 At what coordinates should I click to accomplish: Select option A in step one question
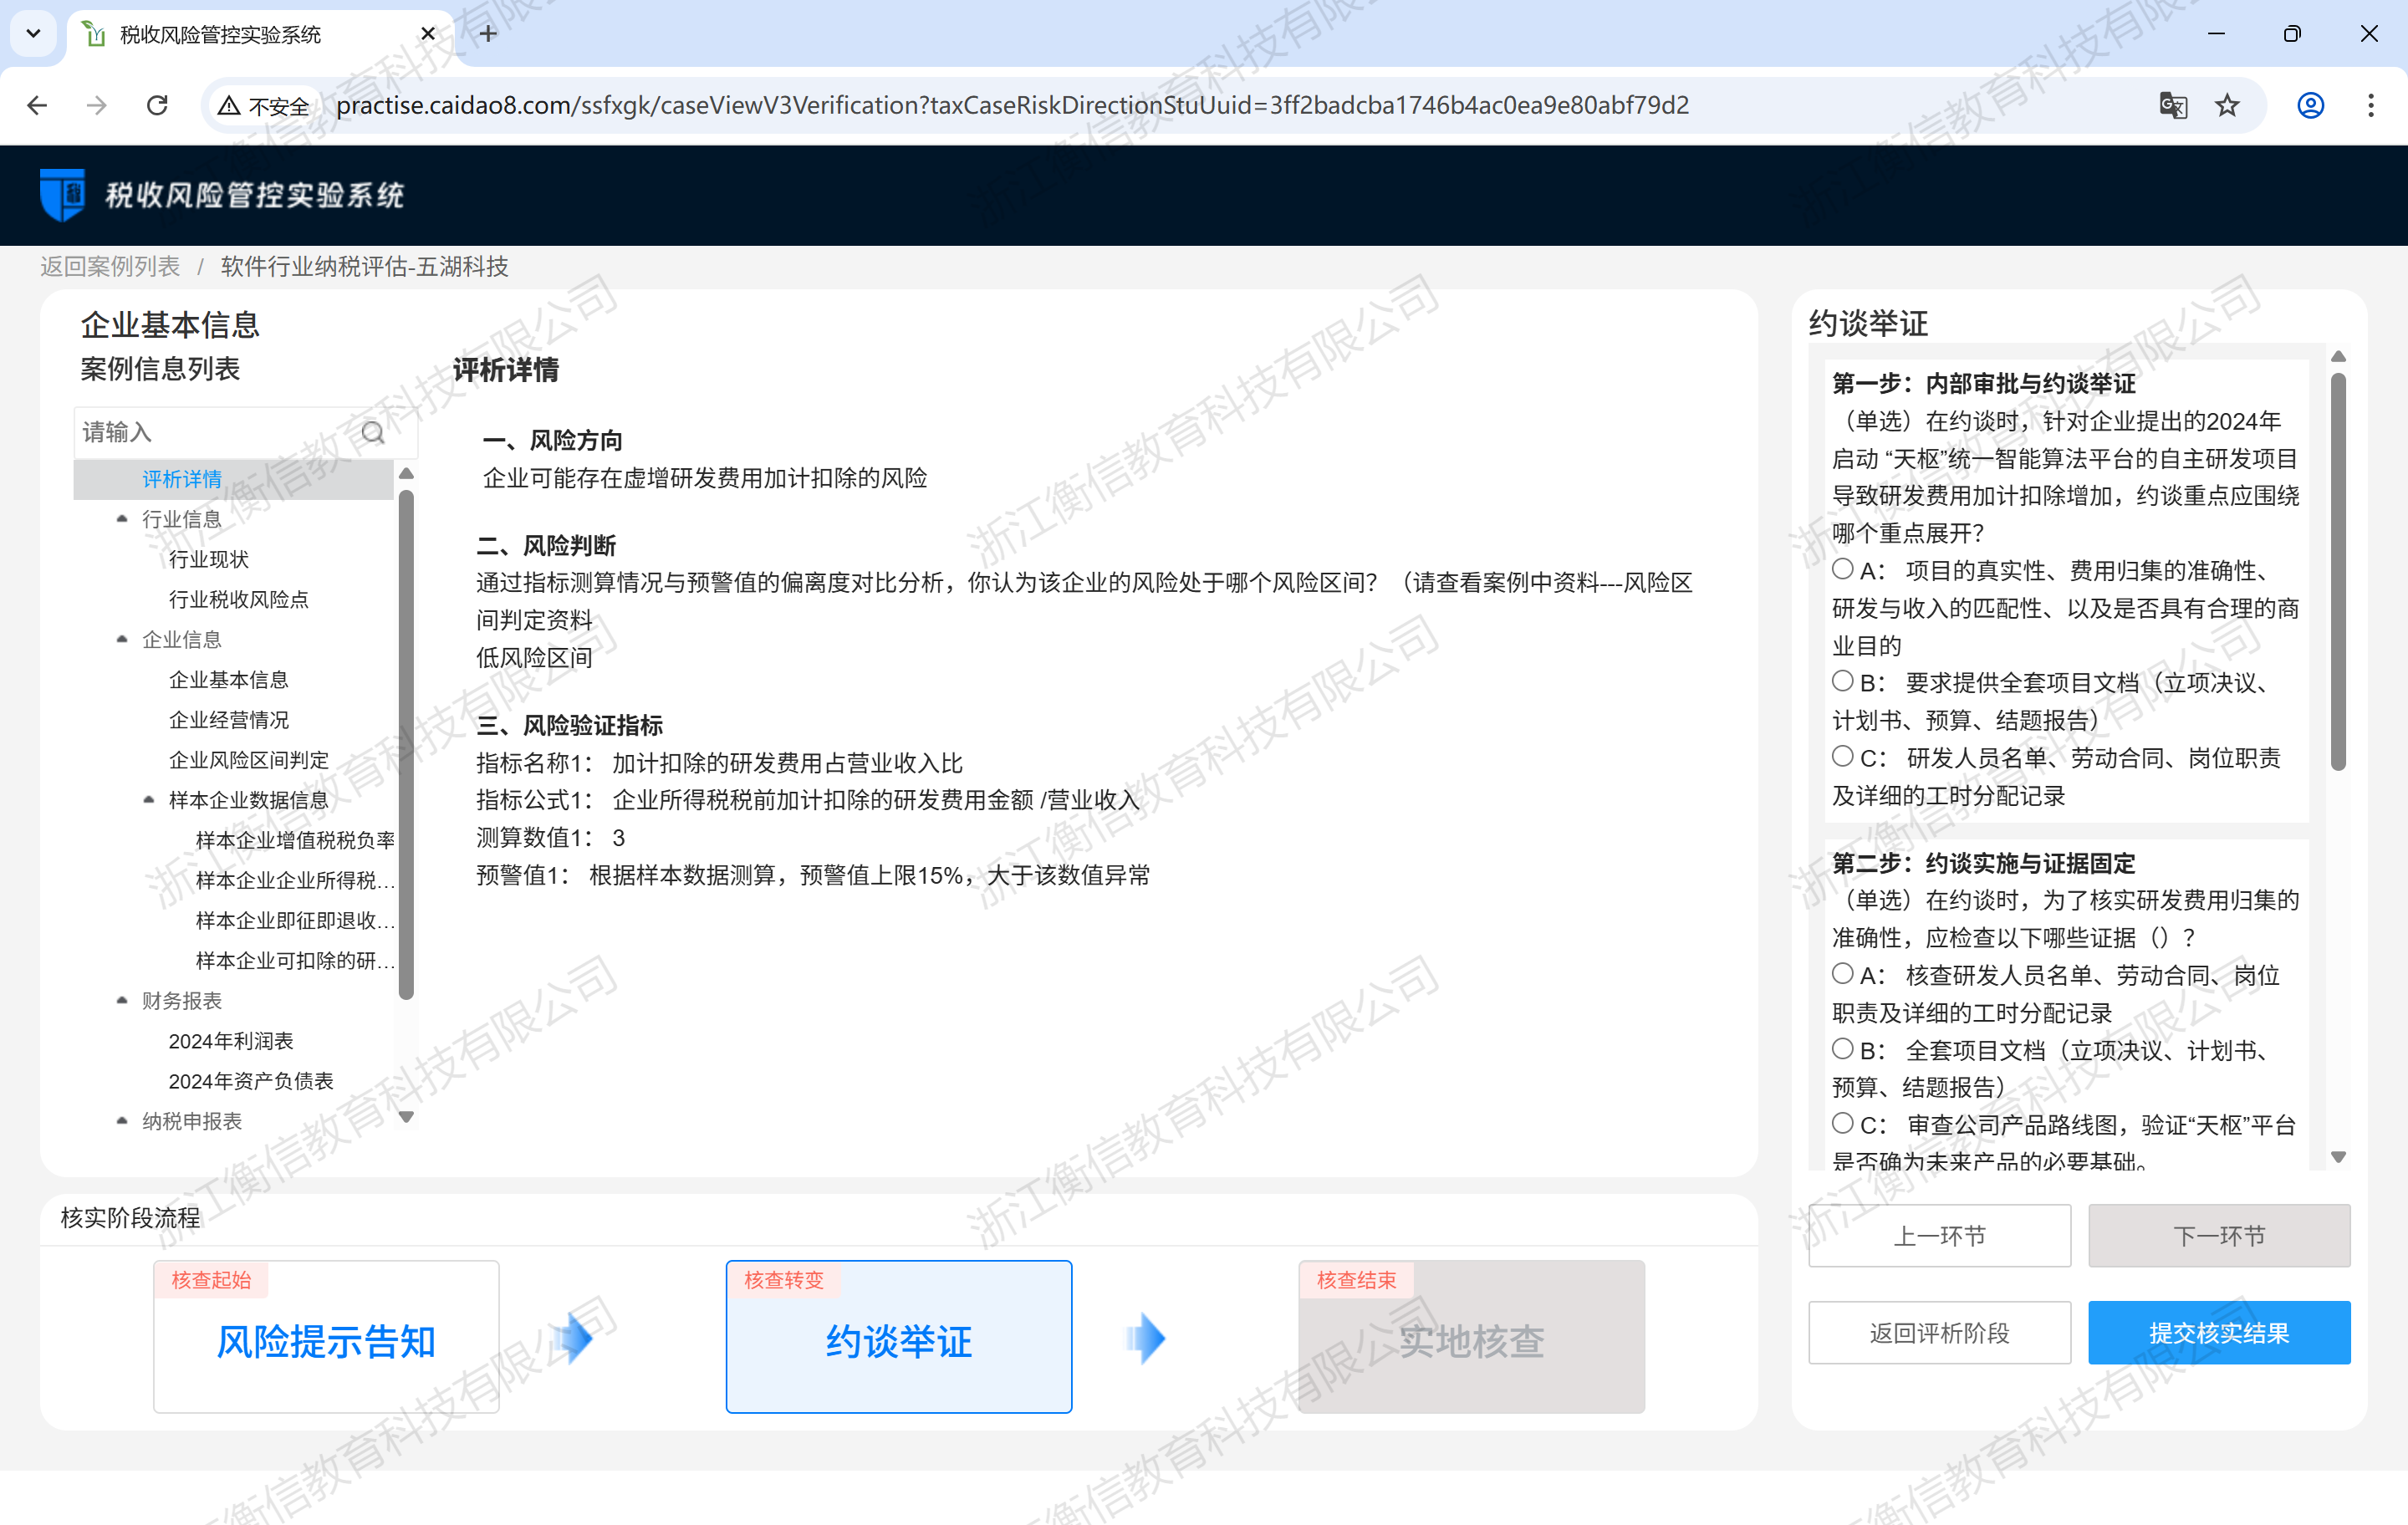click(x=1842, y=569)
